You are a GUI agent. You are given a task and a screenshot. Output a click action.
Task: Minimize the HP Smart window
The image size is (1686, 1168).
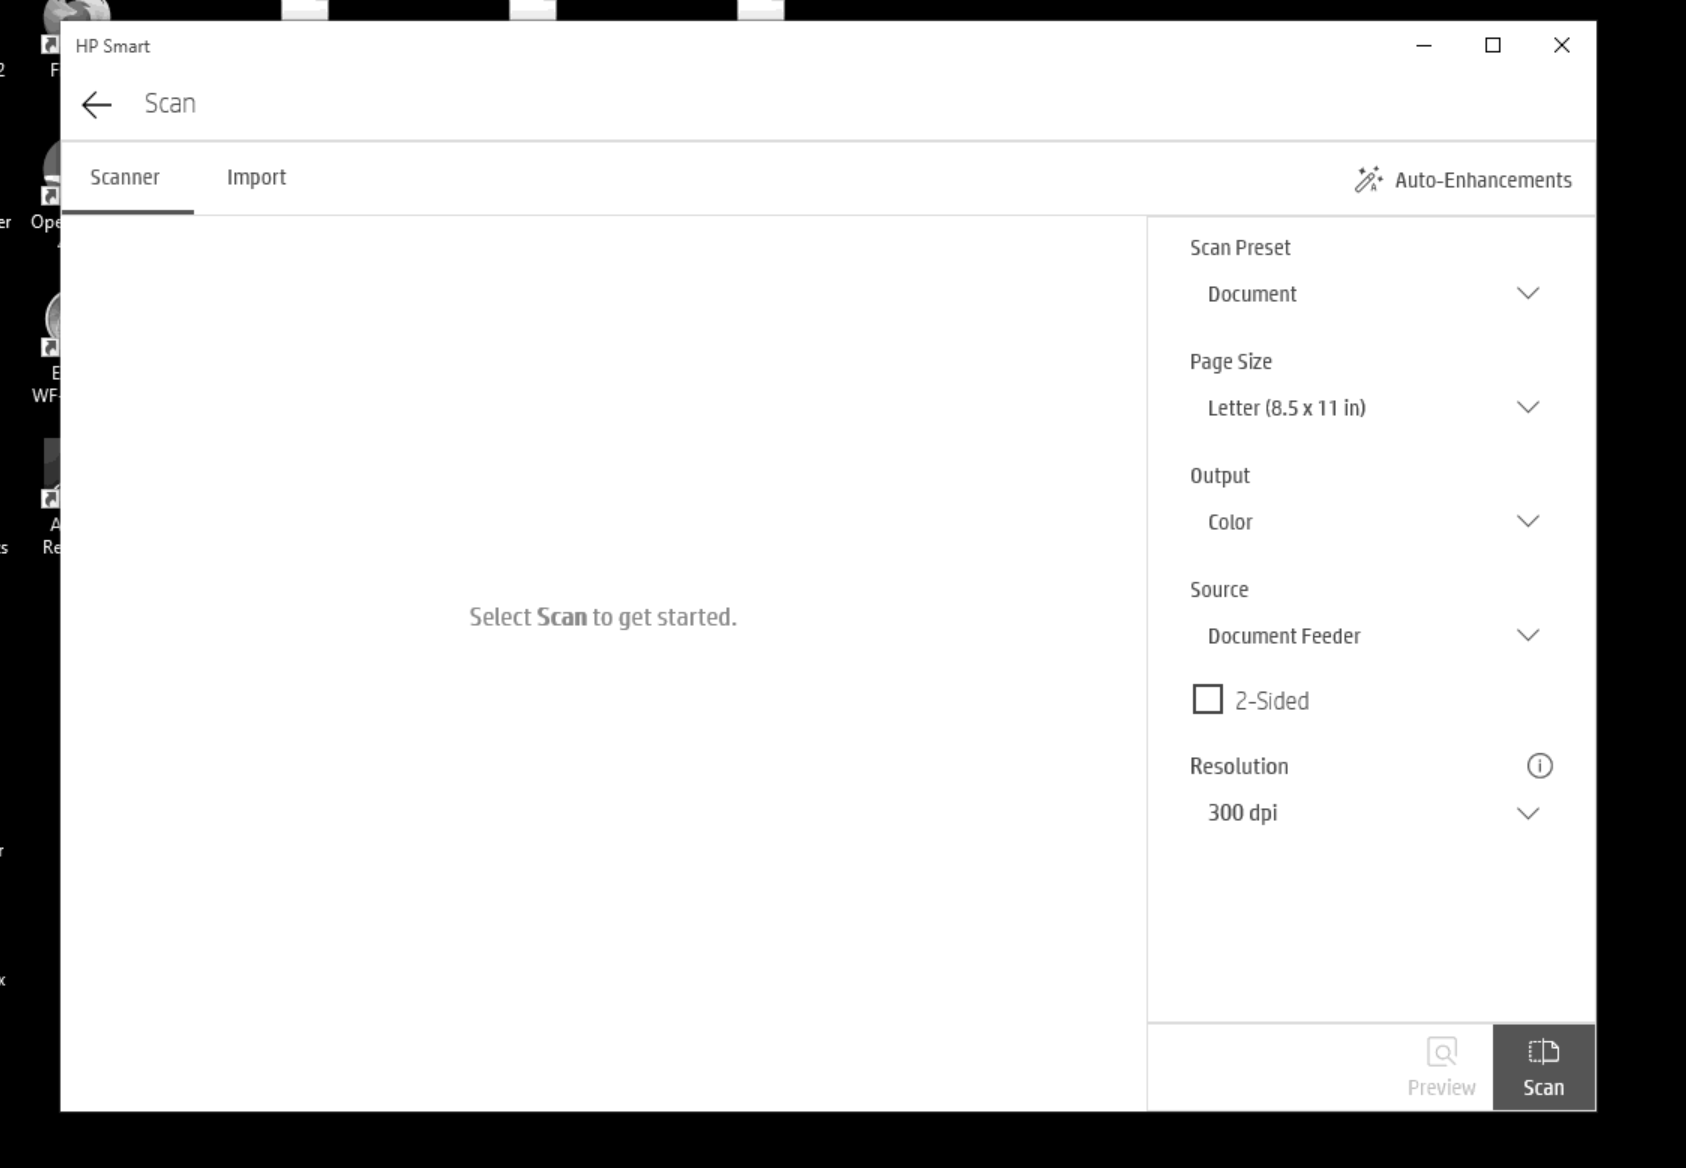coord(1424,45)
